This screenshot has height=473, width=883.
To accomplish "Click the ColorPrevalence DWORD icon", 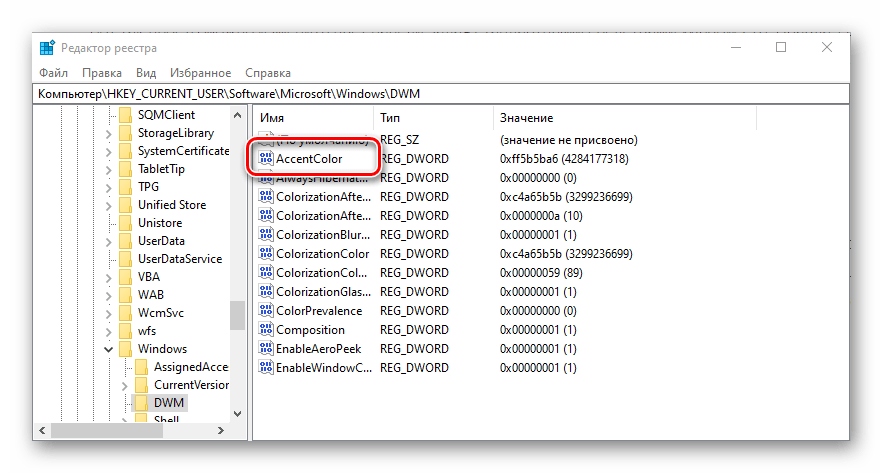I will tap(266, 311).
